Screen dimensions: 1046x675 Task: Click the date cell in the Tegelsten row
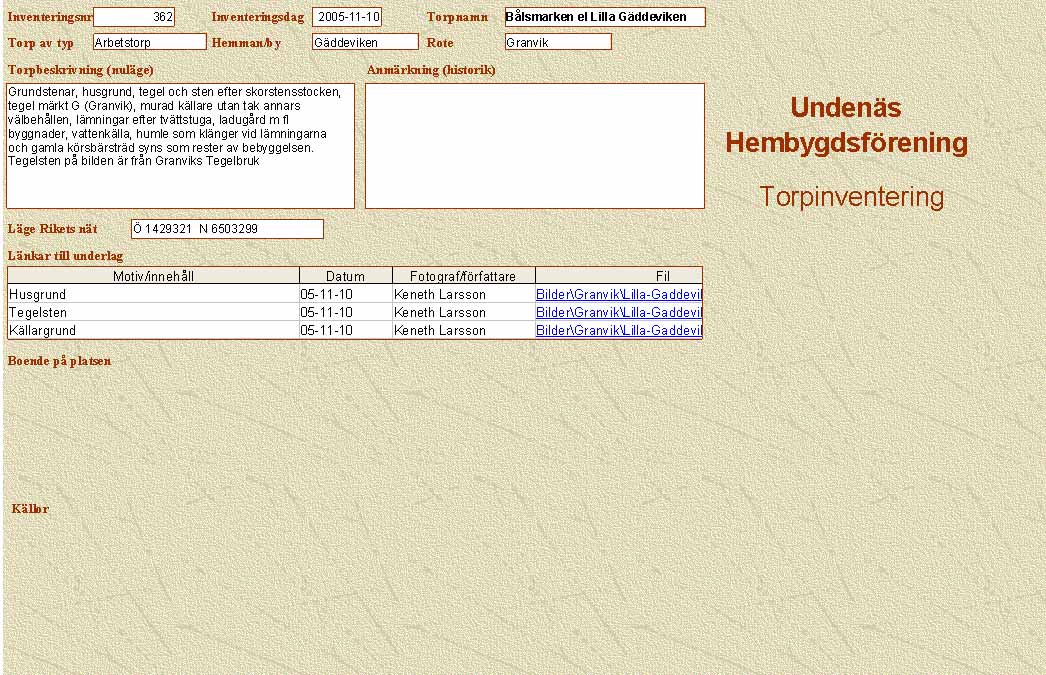(x=345, y=313)
